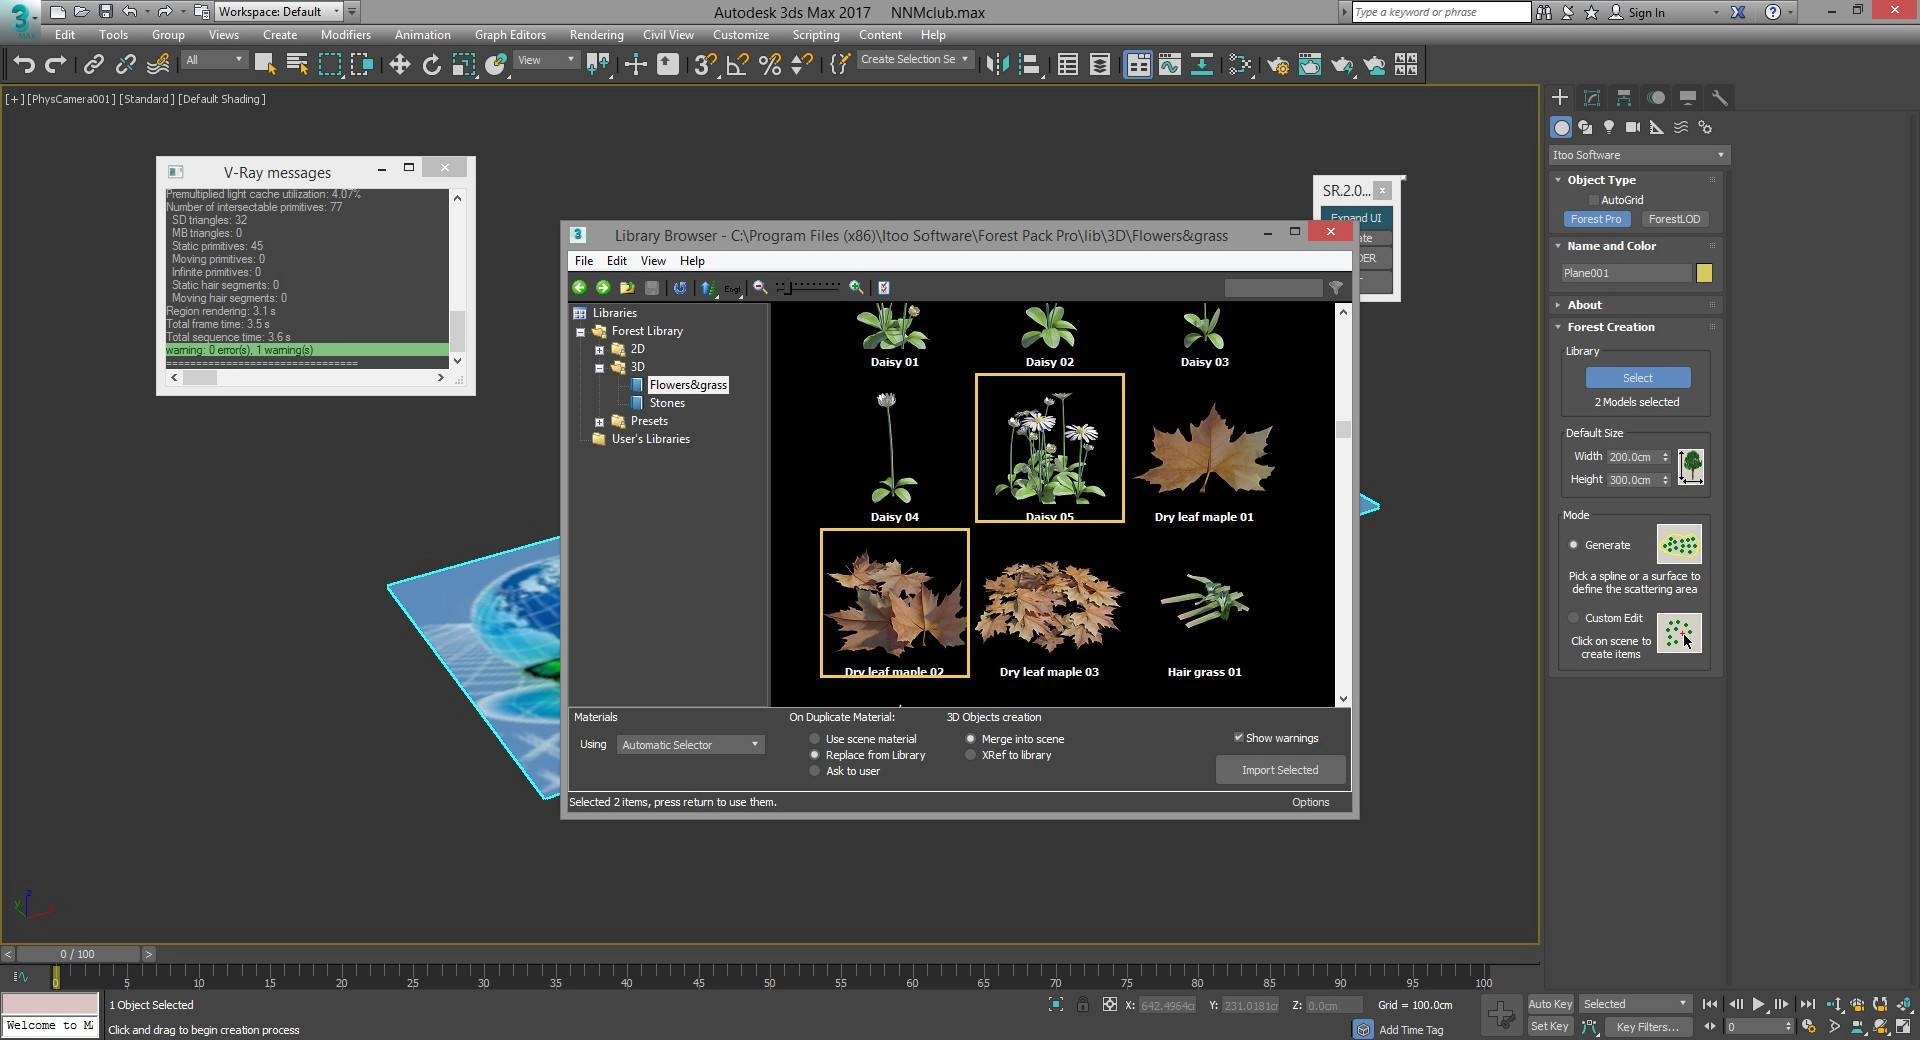
Task: Click the thumbnail size slider
Action: click(x=809, y=288)
